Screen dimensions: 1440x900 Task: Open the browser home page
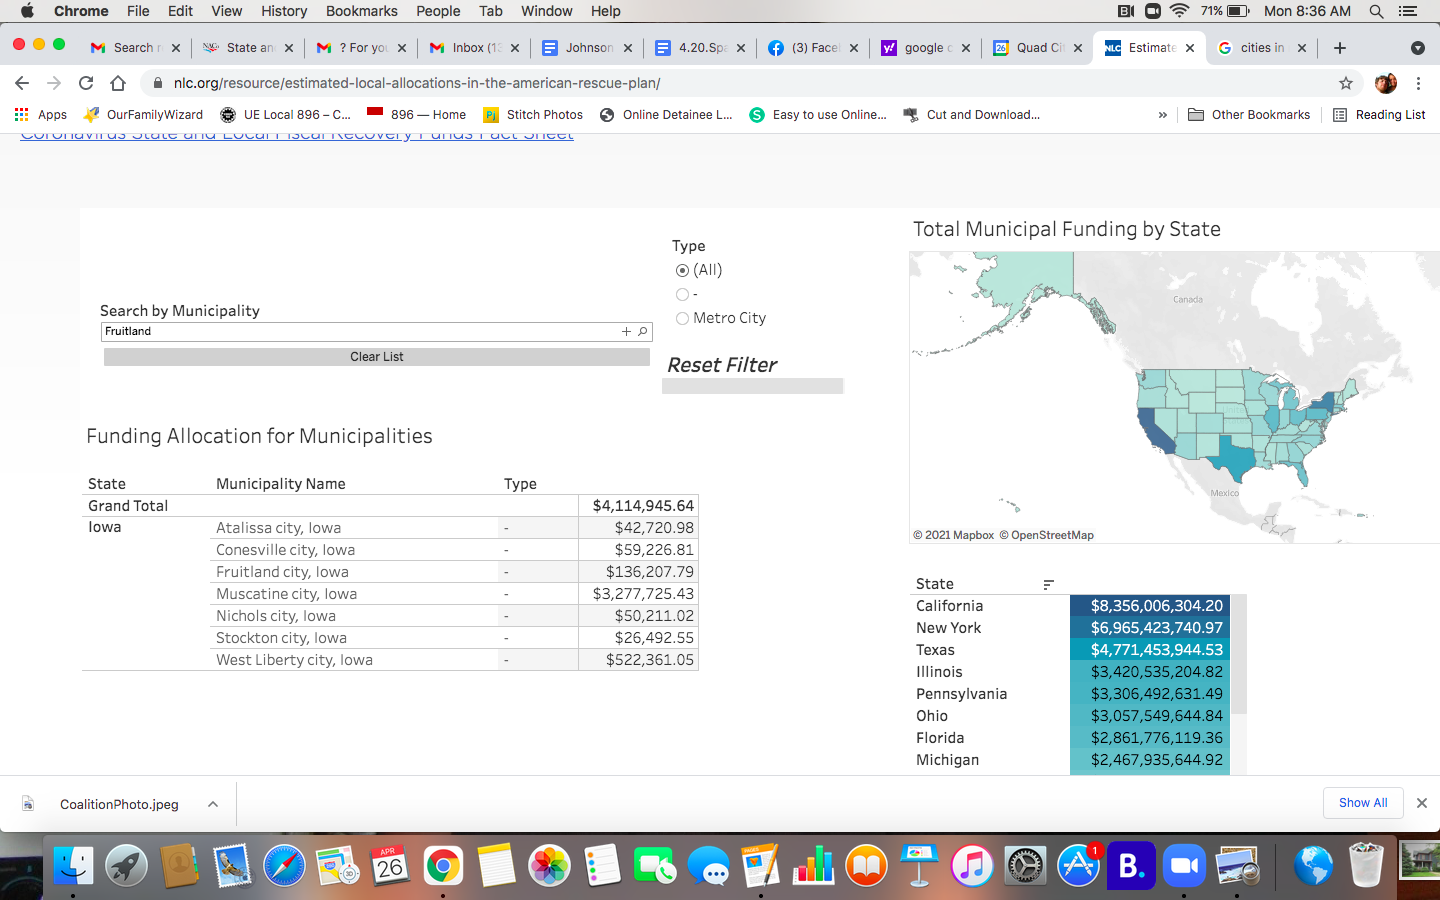pos(118,83)
